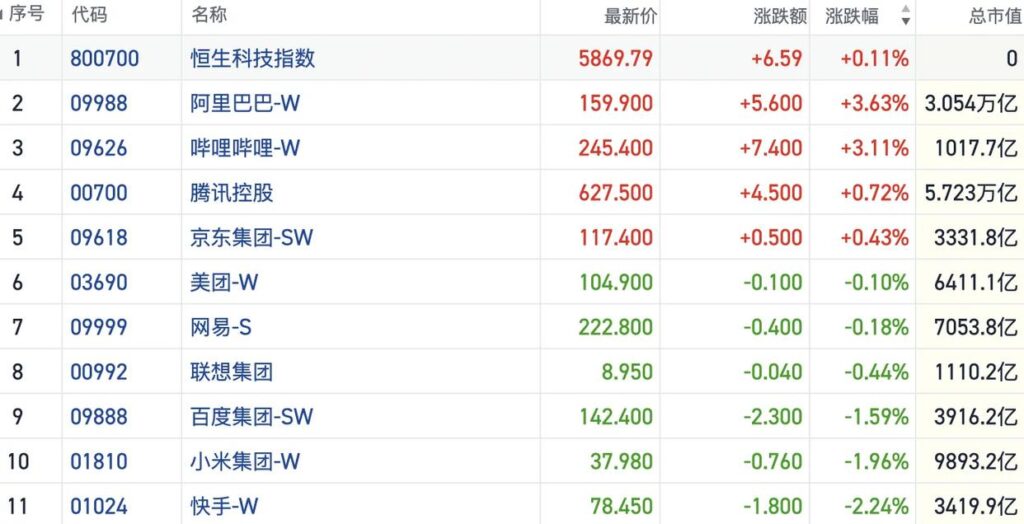Open 百度集团-SW stock name
Image resolution: width=1024 pixels, height=524 pixels.
[x=252, y=417]
